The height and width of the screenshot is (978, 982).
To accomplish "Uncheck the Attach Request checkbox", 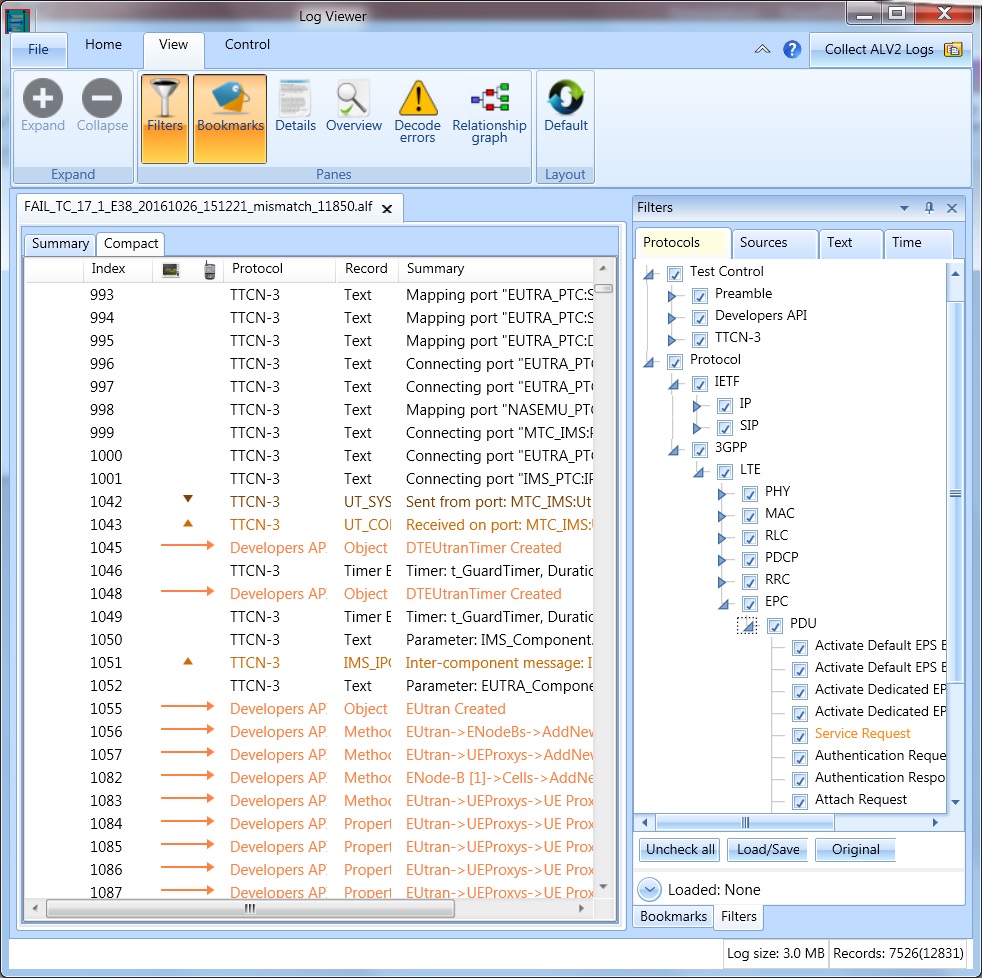I will [x=800, y=800].
